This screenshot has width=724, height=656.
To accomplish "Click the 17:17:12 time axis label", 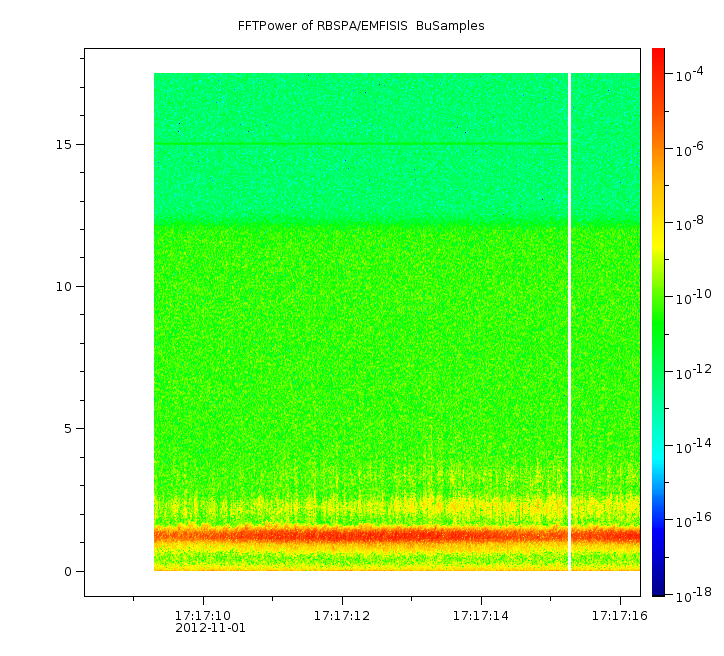I will (x=342, y=616).
